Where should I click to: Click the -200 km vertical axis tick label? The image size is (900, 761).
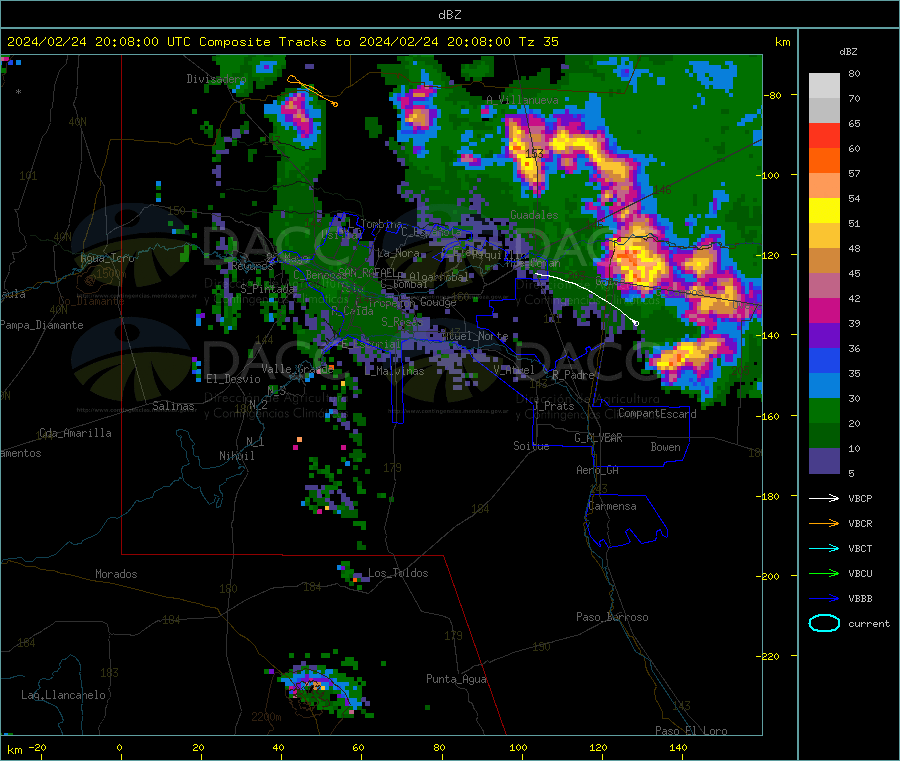pos(770,577)
